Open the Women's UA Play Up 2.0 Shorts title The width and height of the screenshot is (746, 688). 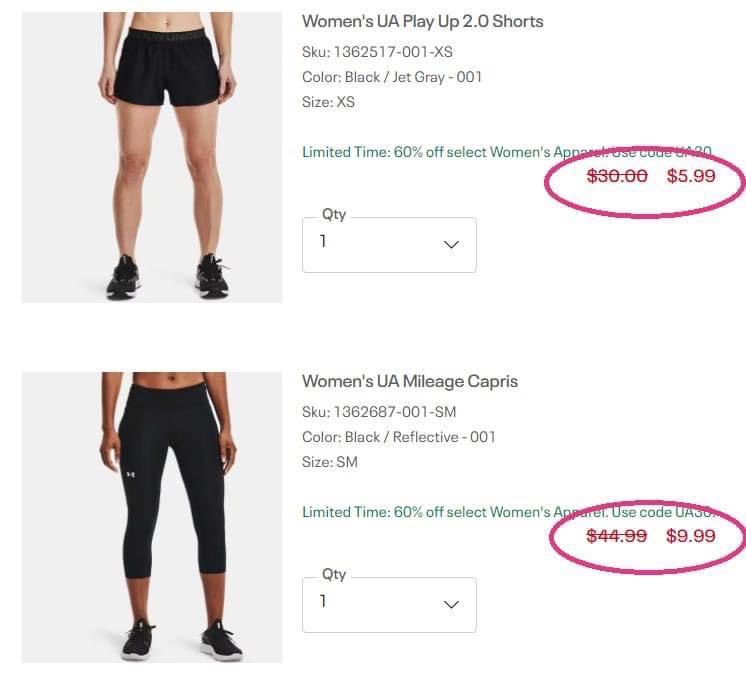(422, 21)
